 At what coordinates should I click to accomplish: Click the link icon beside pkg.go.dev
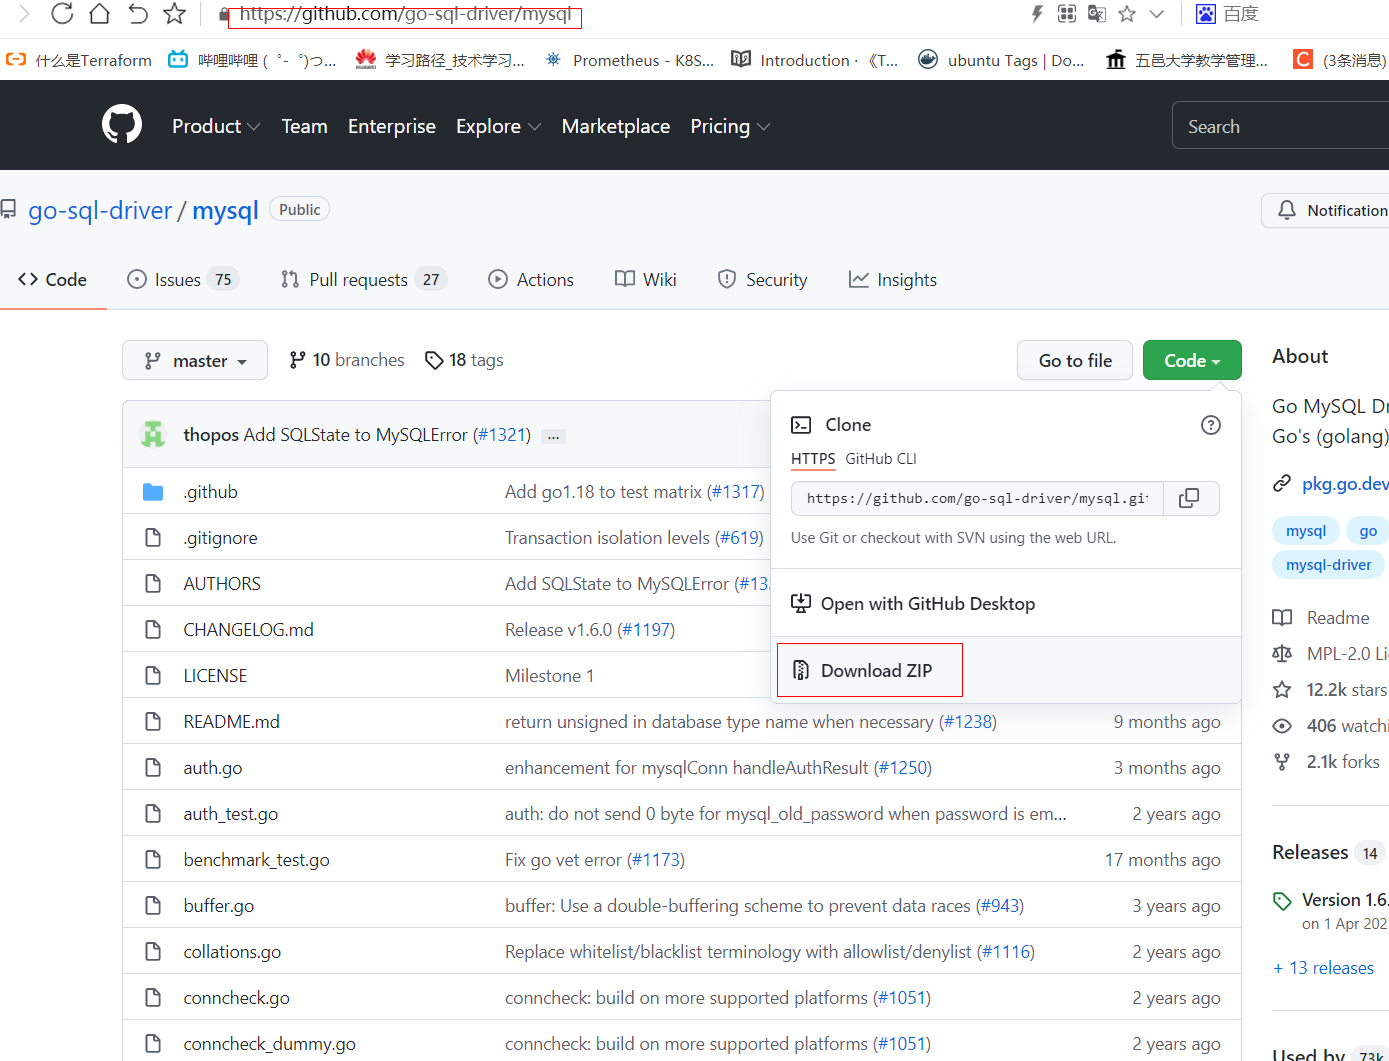1282,484
